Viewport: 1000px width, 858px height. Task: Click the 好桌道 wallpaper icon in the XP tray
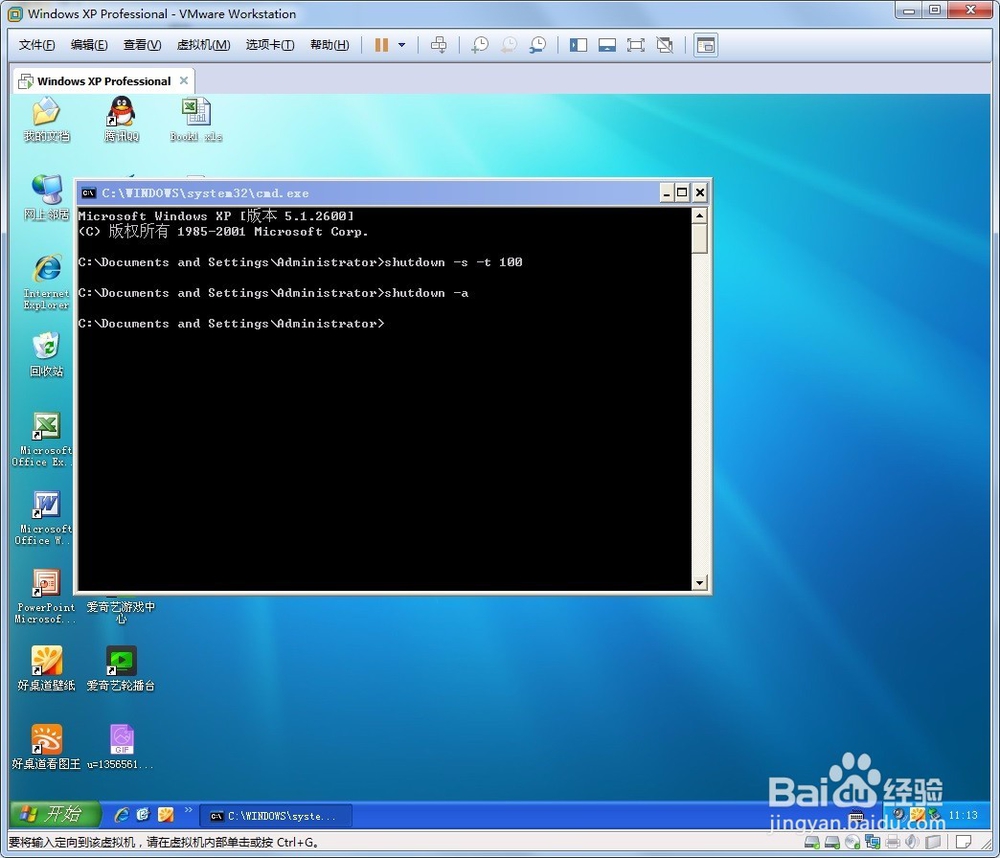917,814
